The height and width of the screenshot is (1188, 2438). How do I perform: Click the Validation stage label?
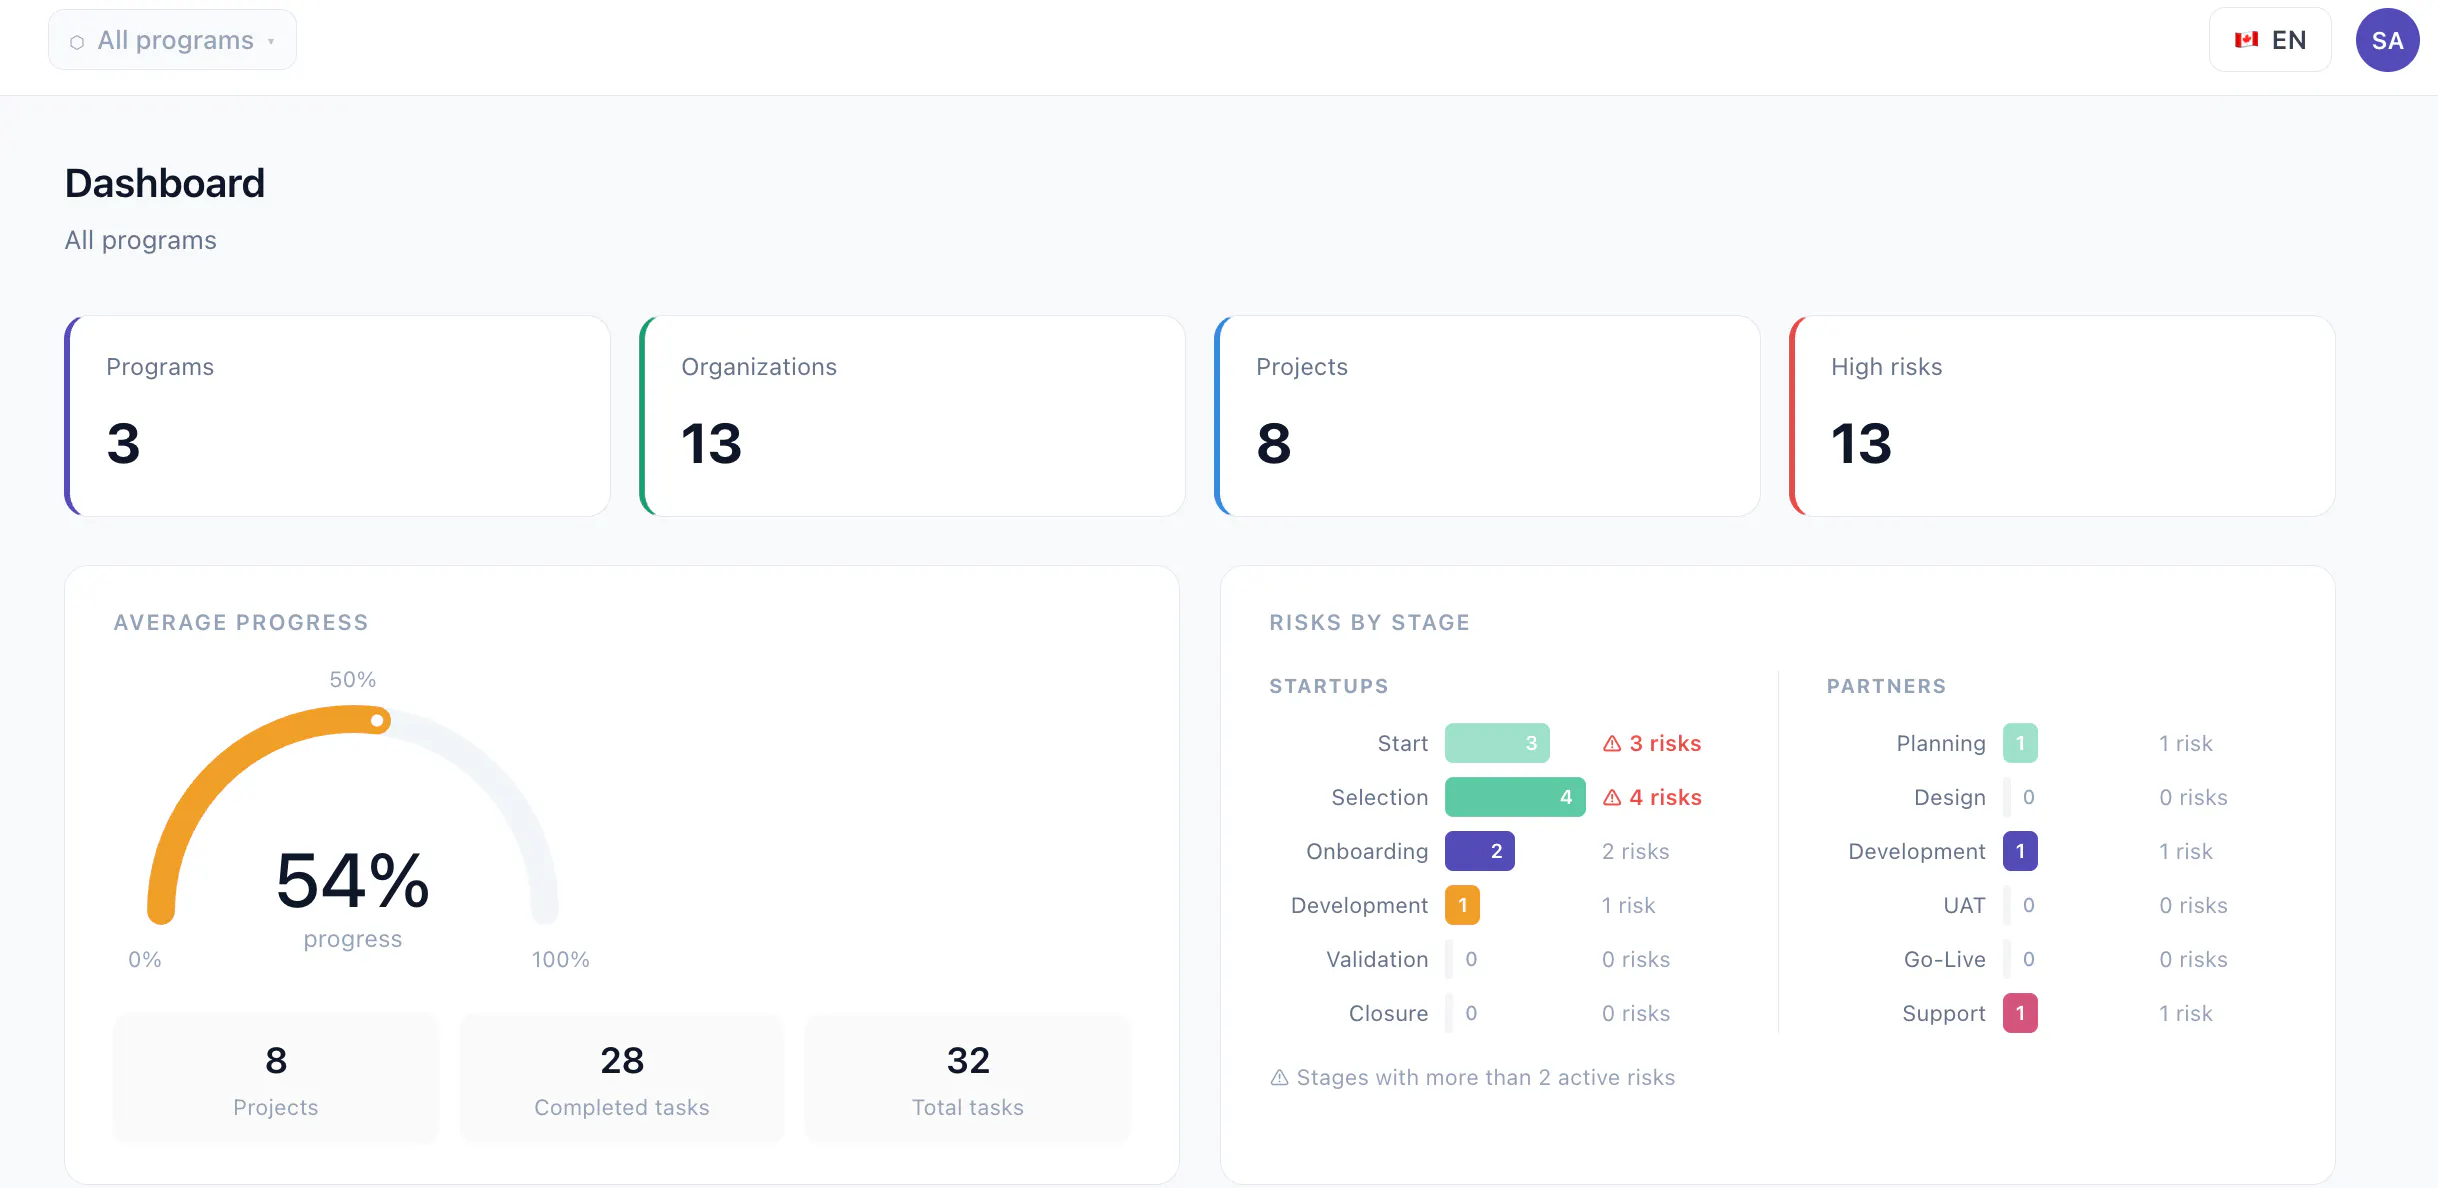[x=1377, y=959]
